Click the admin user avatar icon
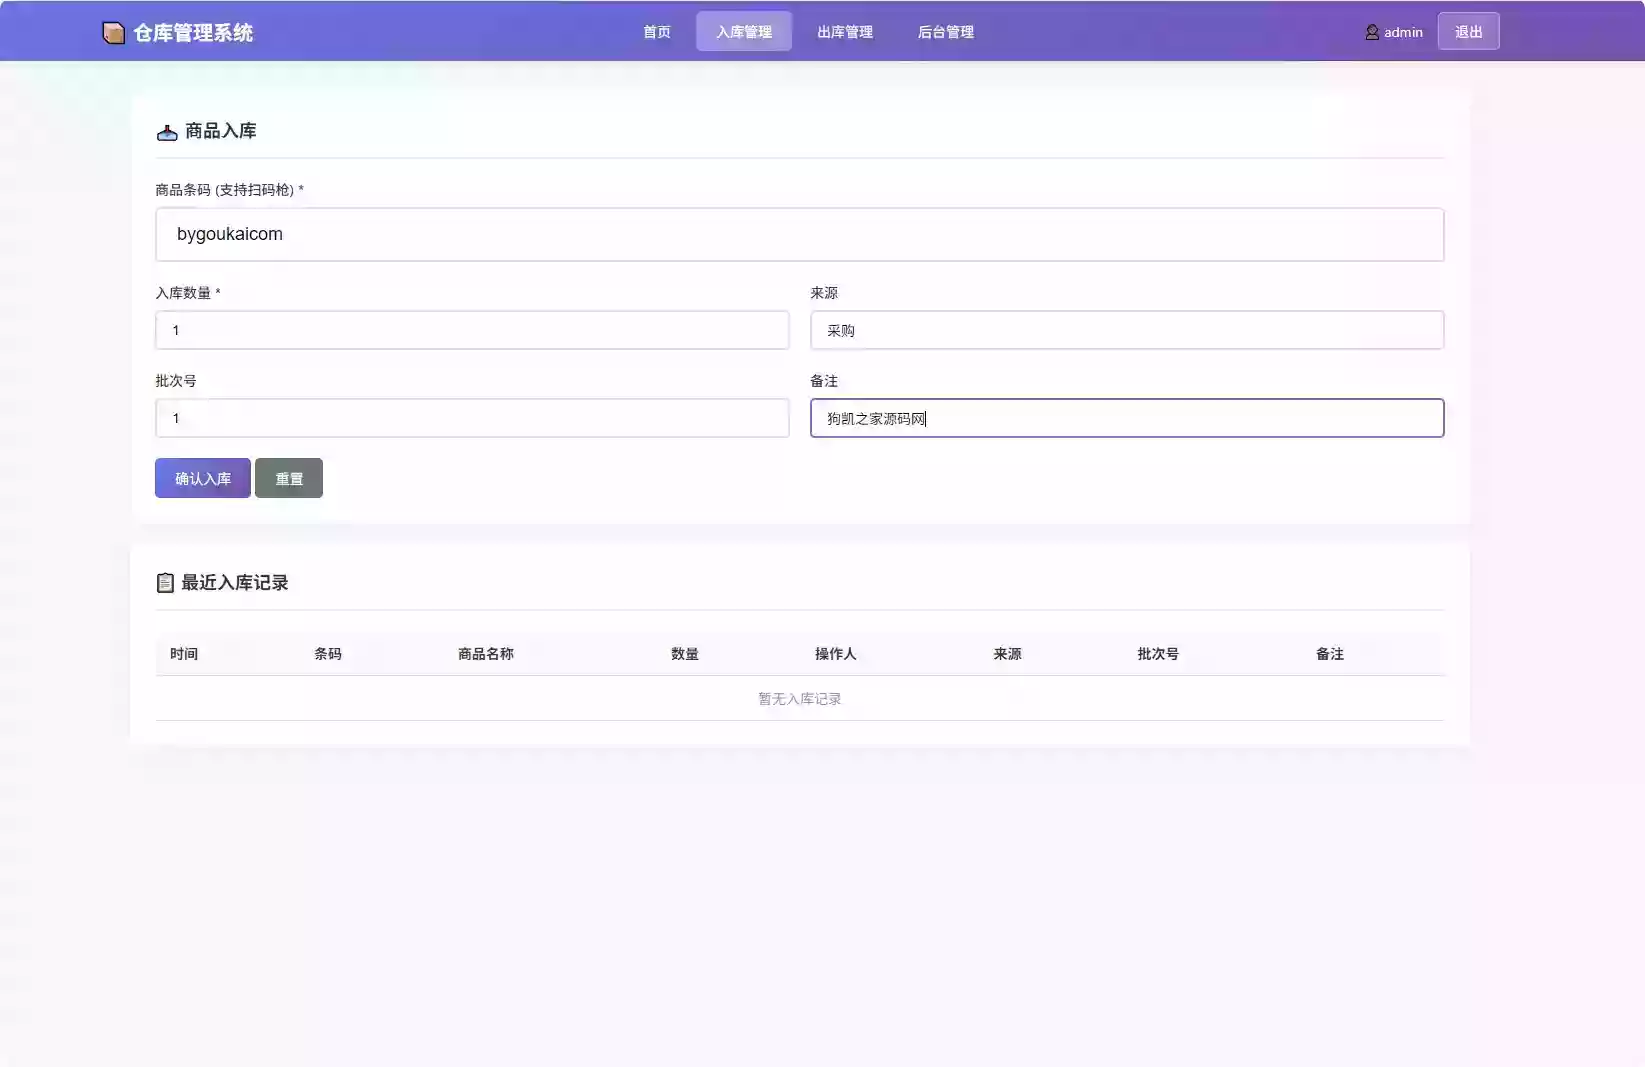Image resolution: width=1645 pixels, height=1067 pixels. [x=1372, y=32]
